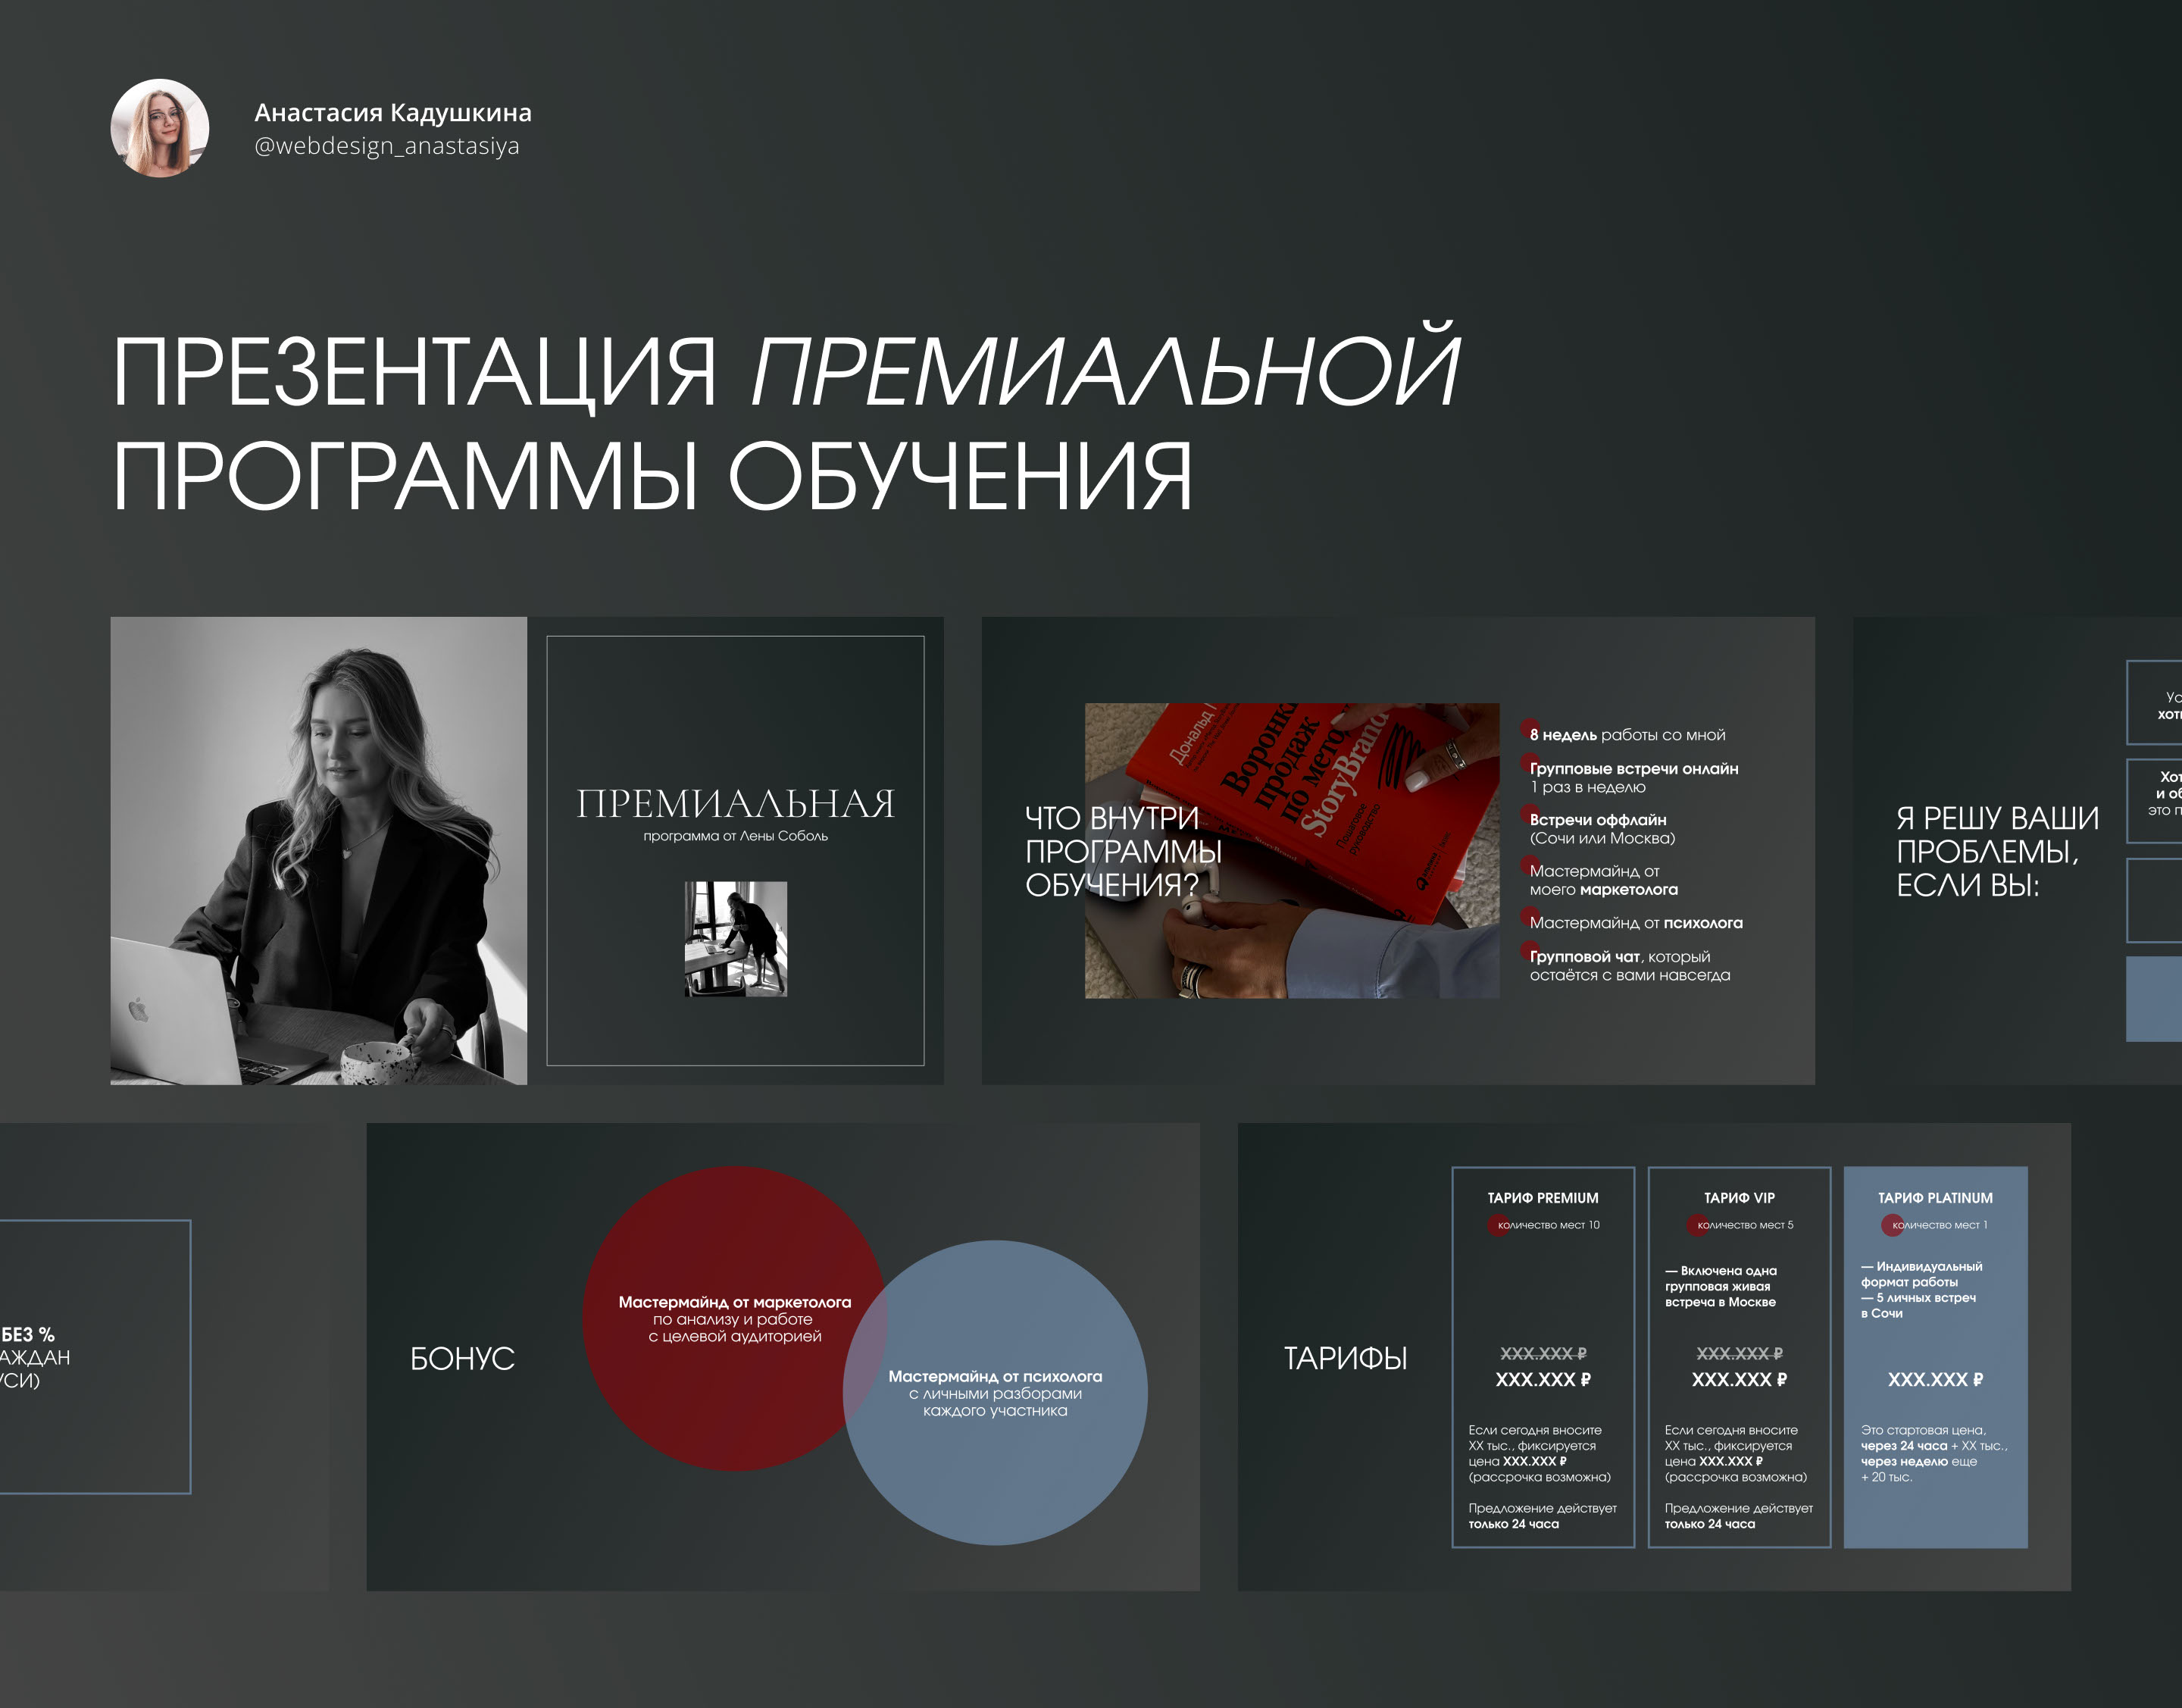
Task: Open the @webdesign_anastasiya handle link
Action: point(386,146)
